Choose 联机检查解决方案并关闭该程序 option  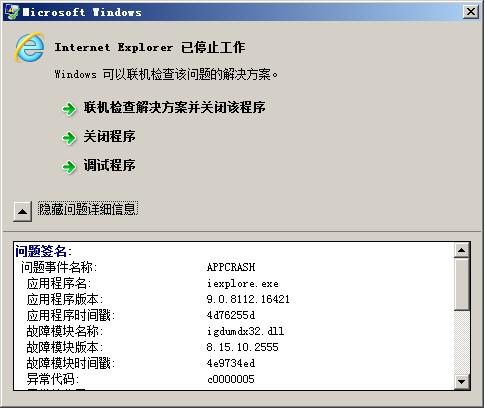click(174, 108)
